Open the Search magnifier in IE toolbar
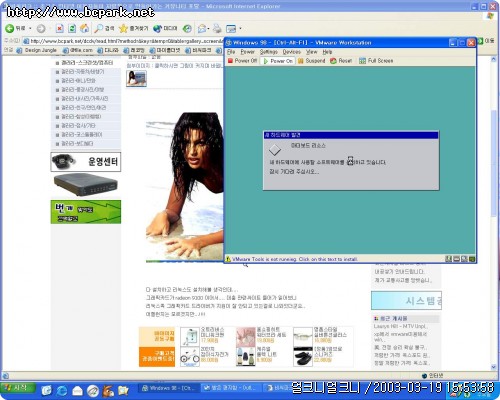500x400 pixels. 99,29
